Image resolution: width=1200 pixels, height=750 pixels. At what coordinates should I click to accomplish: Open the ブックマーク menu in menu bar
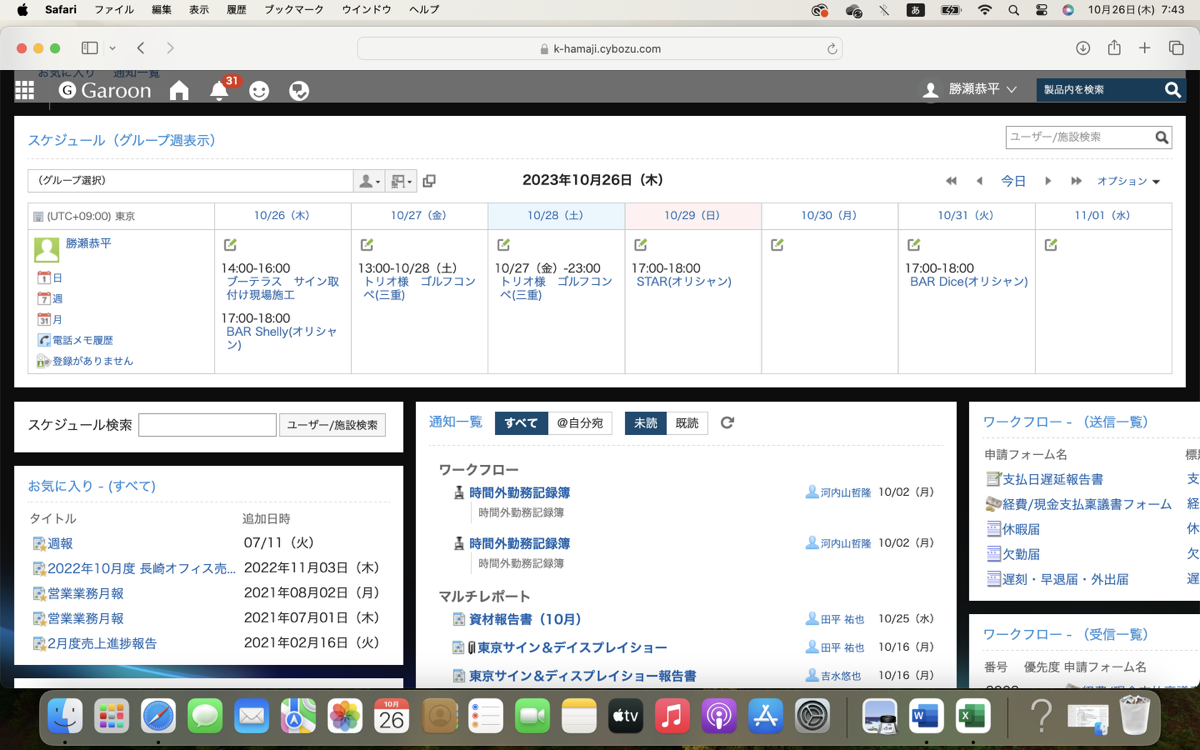[x=294, y=10]
